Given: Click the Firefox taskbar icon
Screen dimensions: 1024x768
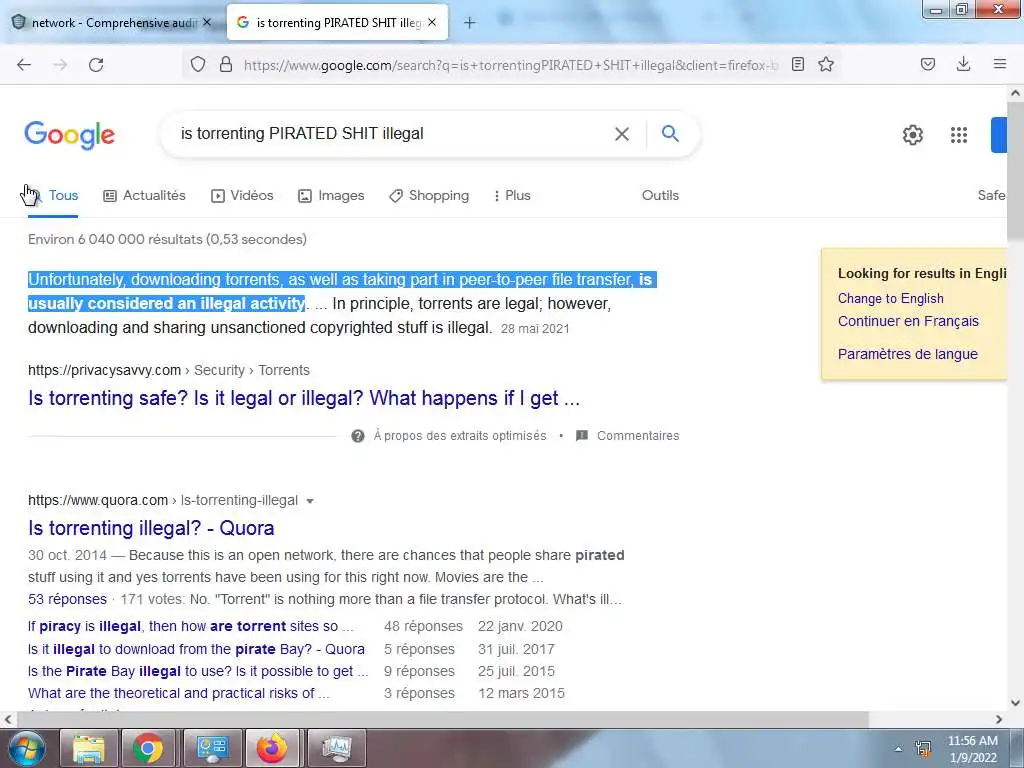Looking at the screenshot, I should click(272, 748).
